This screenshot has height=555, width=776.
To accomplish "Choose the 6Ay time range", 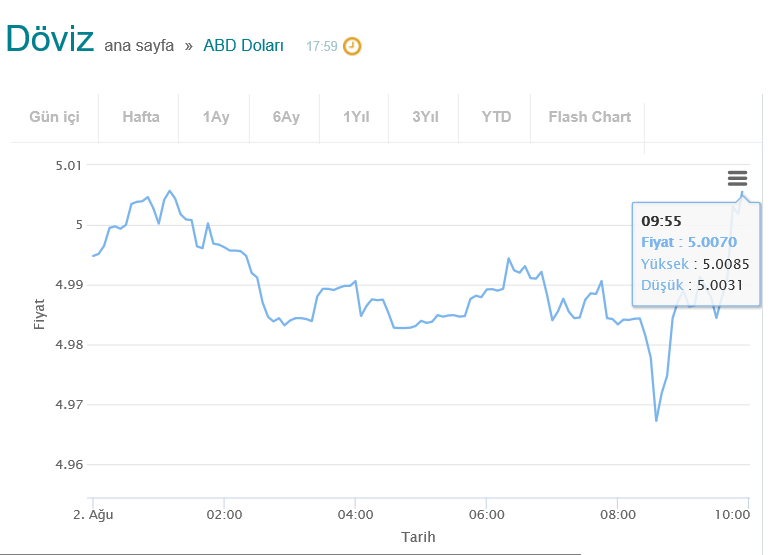I will click(x=286, y=117).
